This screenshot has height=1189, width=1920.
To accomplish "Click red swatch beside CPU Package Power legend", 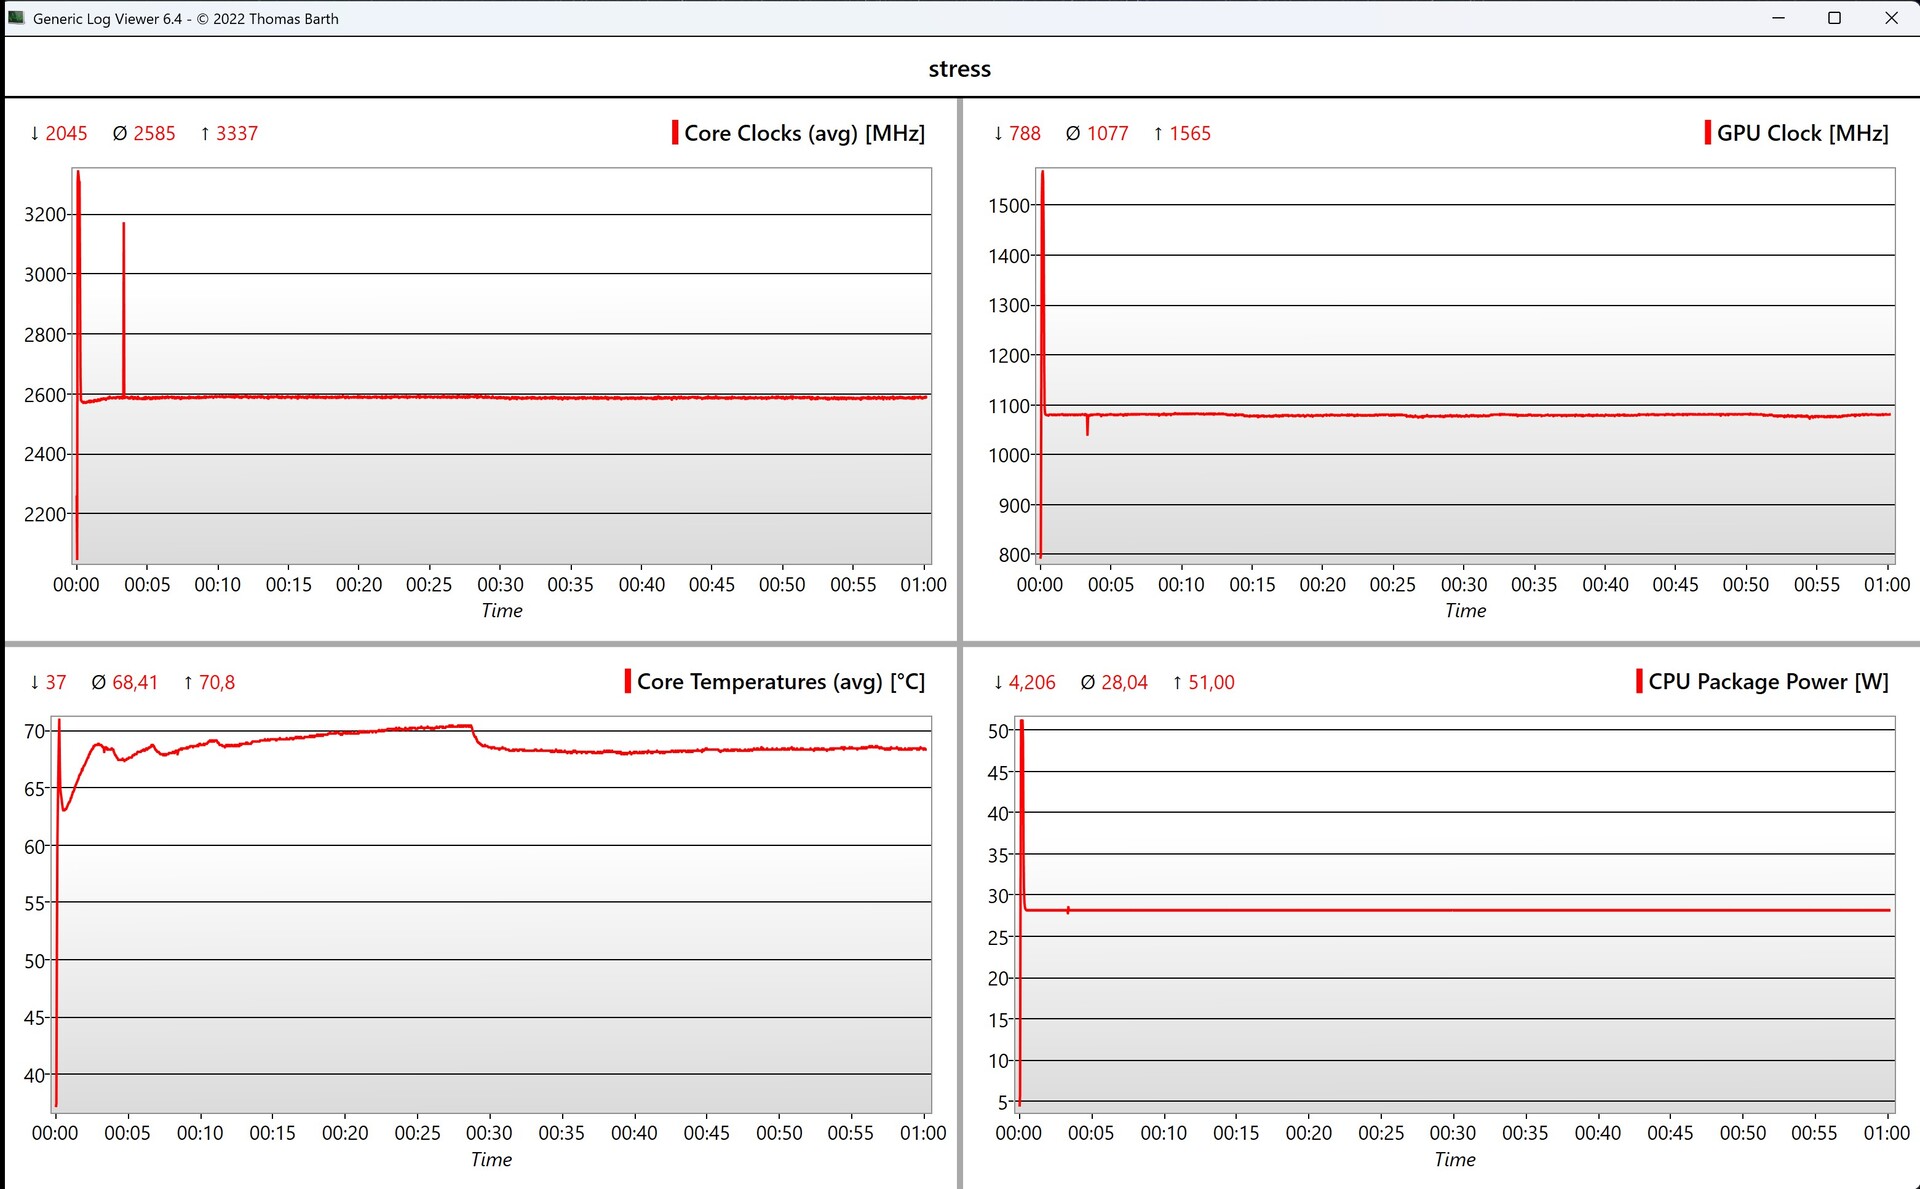I will pos(1639,681).
